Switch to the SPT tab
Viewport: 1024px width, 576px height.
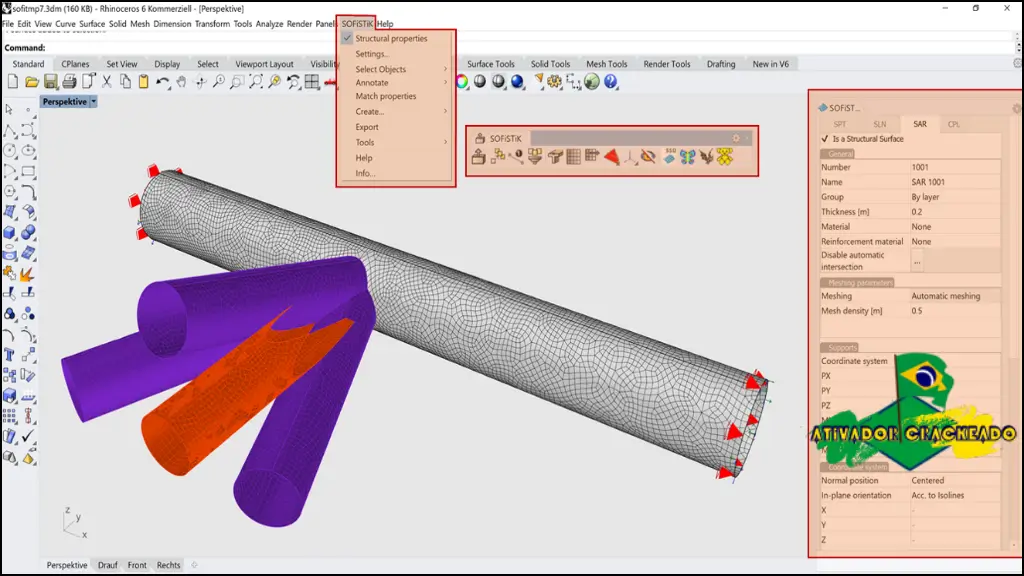tap(840, 124)
